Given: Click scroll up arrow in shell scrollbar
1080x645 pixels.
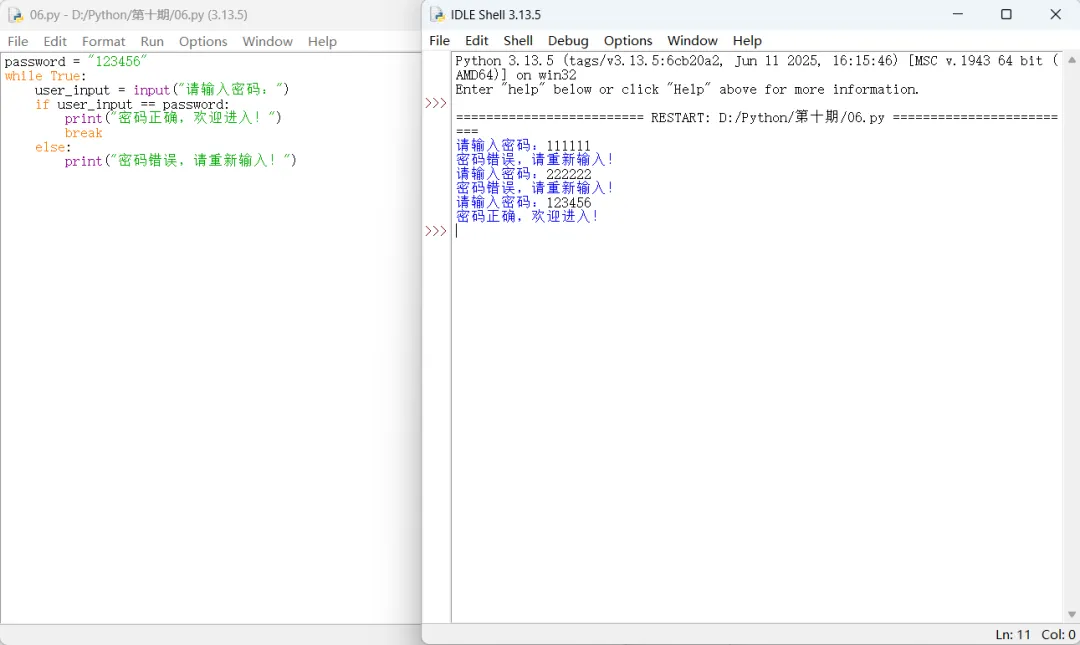Looking at the screenshot, I should pos(1072,60).
